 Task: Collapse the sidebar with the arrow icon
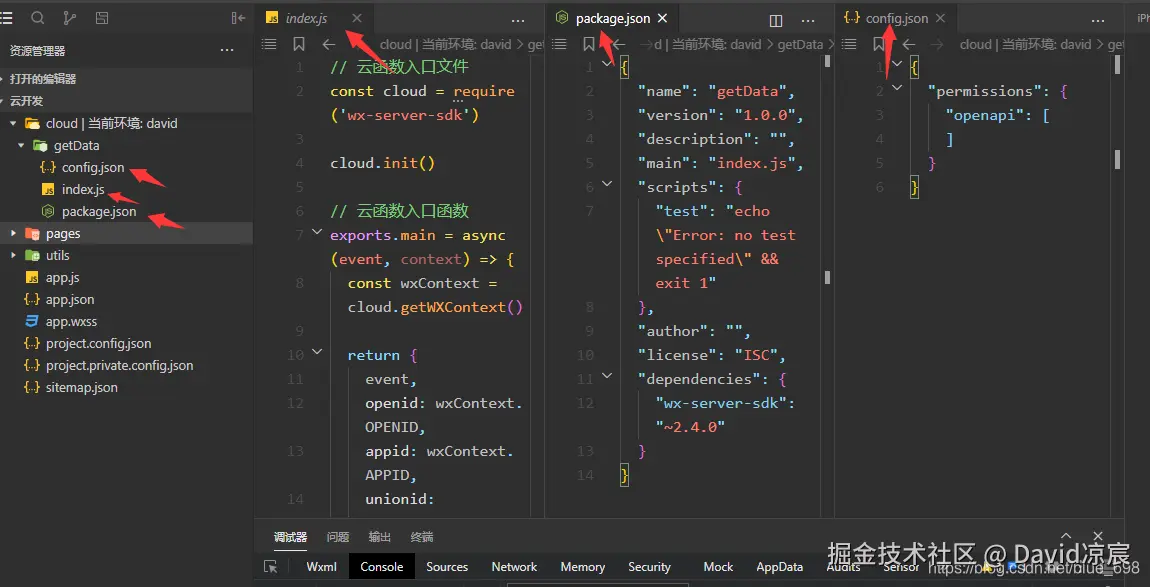point(238,18)
